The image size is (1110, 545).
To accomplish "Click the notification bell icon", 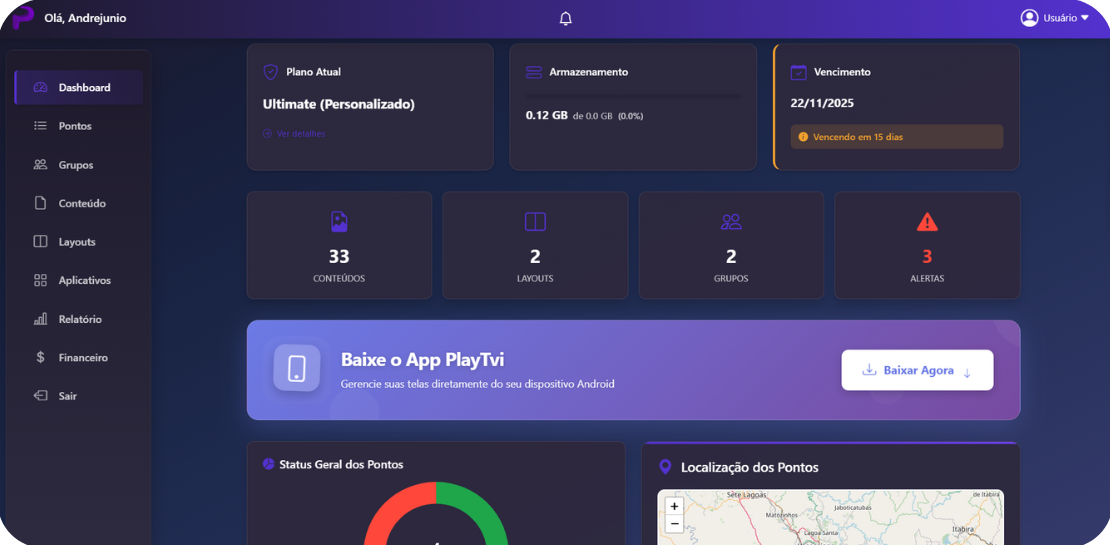I will point(566,19).
